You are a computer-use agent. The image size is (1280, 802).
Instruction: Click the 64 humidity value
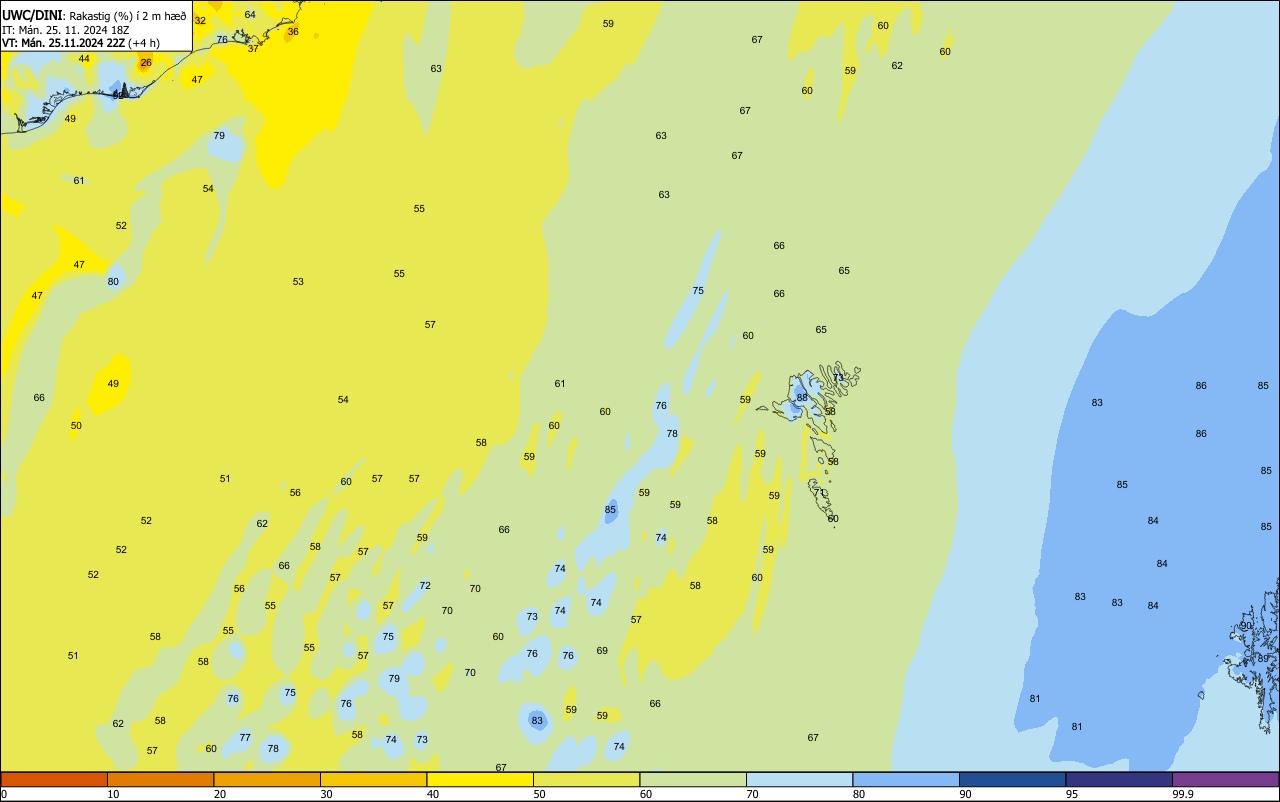coord(250,15)
